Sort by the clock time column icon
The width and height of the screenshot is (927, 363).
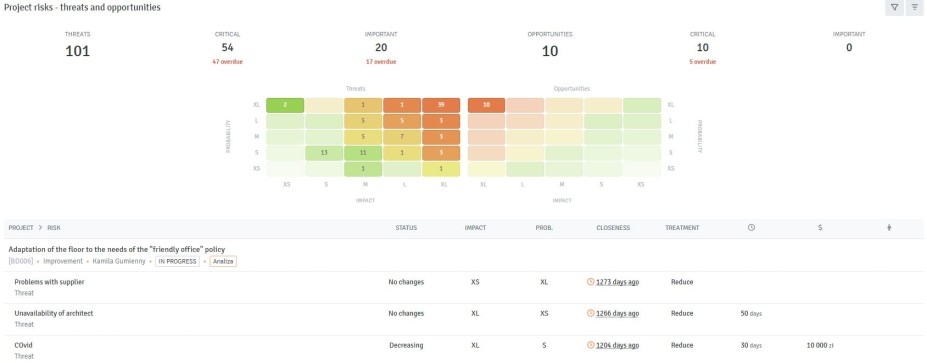[x=751, y=228]
